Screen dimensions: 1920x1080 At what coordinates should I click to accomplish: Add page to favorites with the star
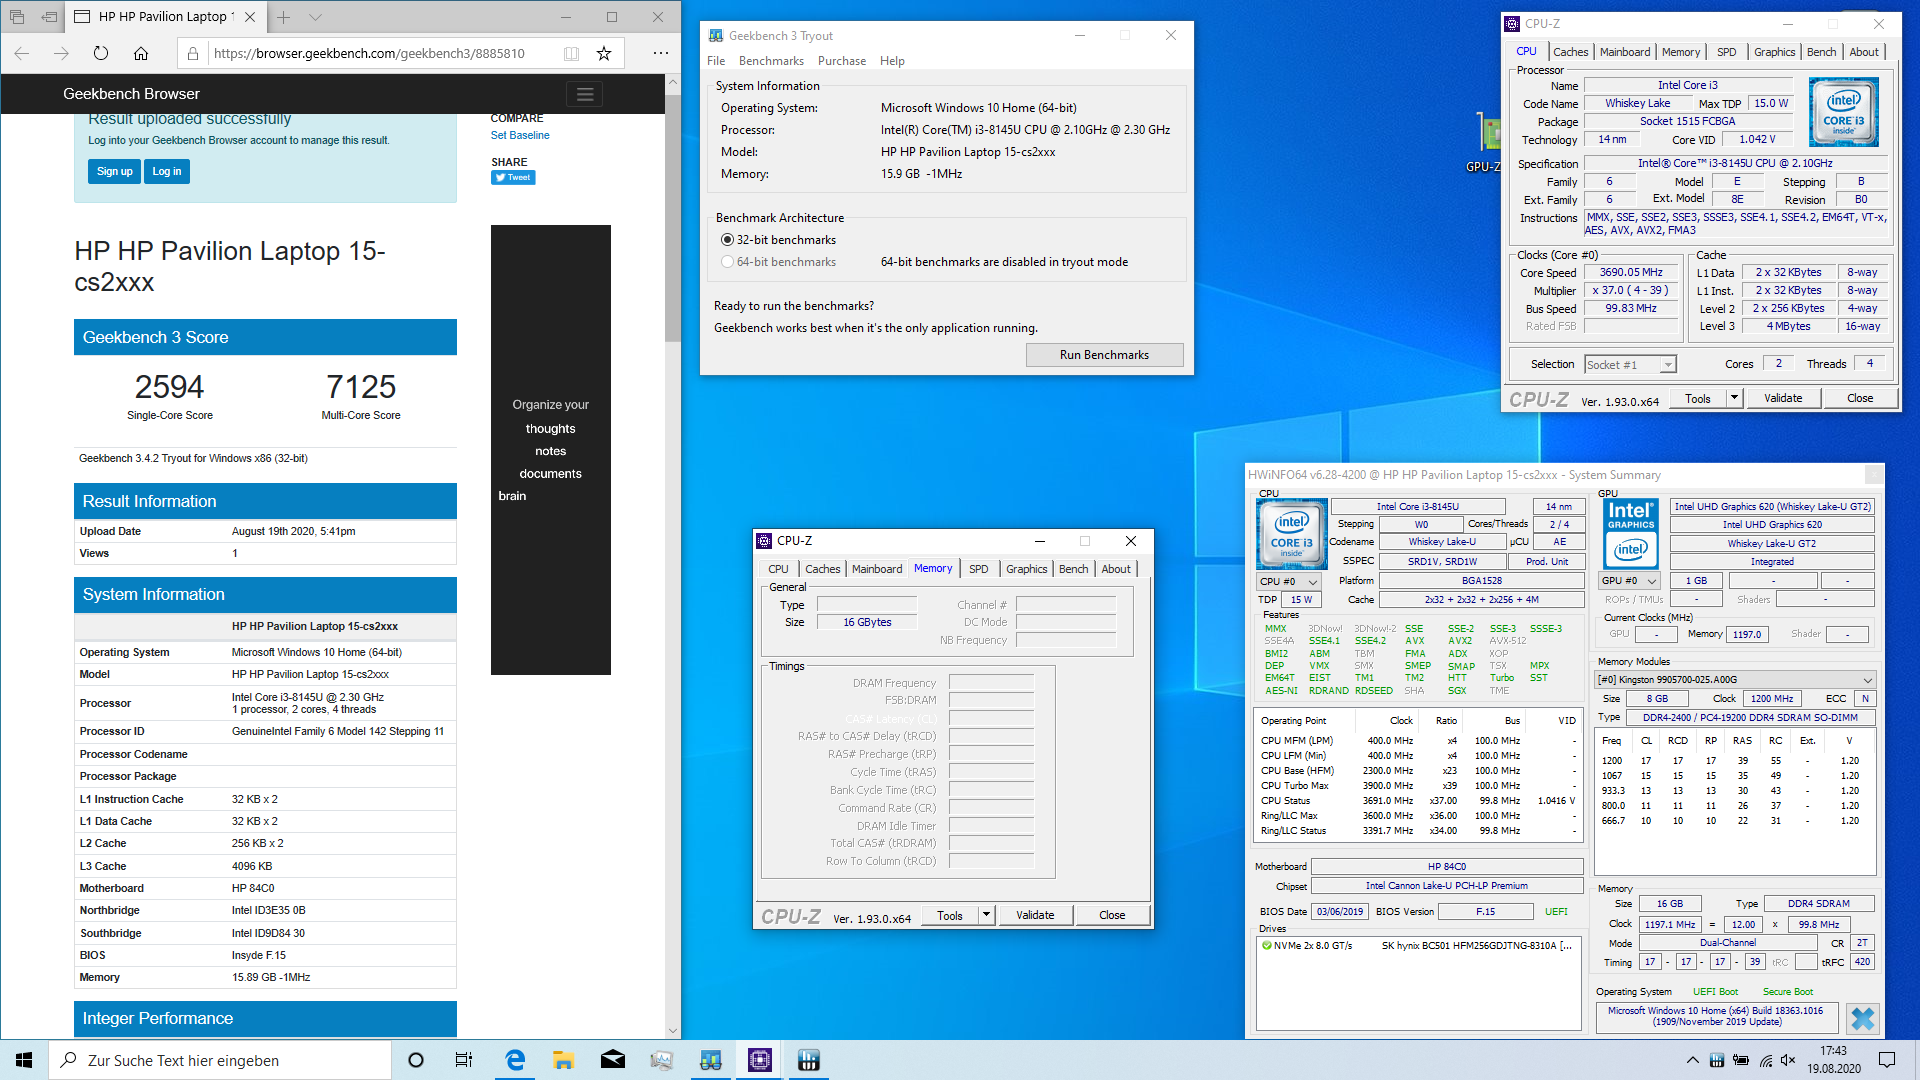point(604,53)
